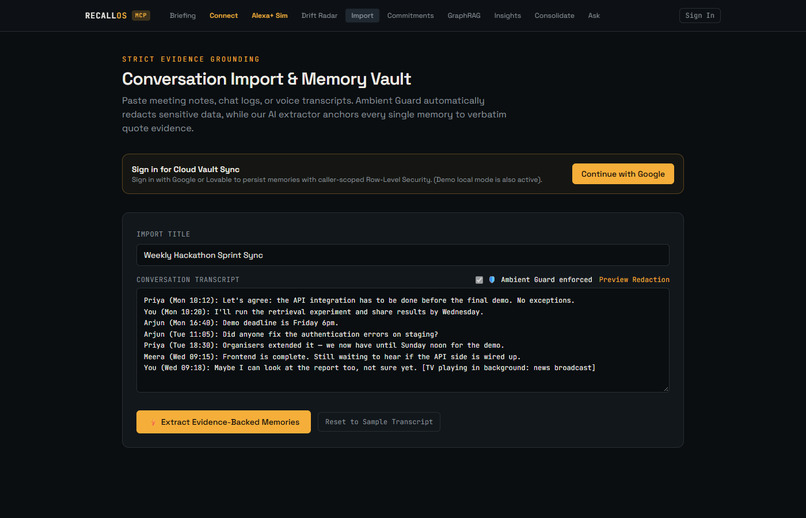Click the 'You (Mon 10:20)' retrieval experiment line
The width and height of the screenshot is (806, 518).
(314, 311)
